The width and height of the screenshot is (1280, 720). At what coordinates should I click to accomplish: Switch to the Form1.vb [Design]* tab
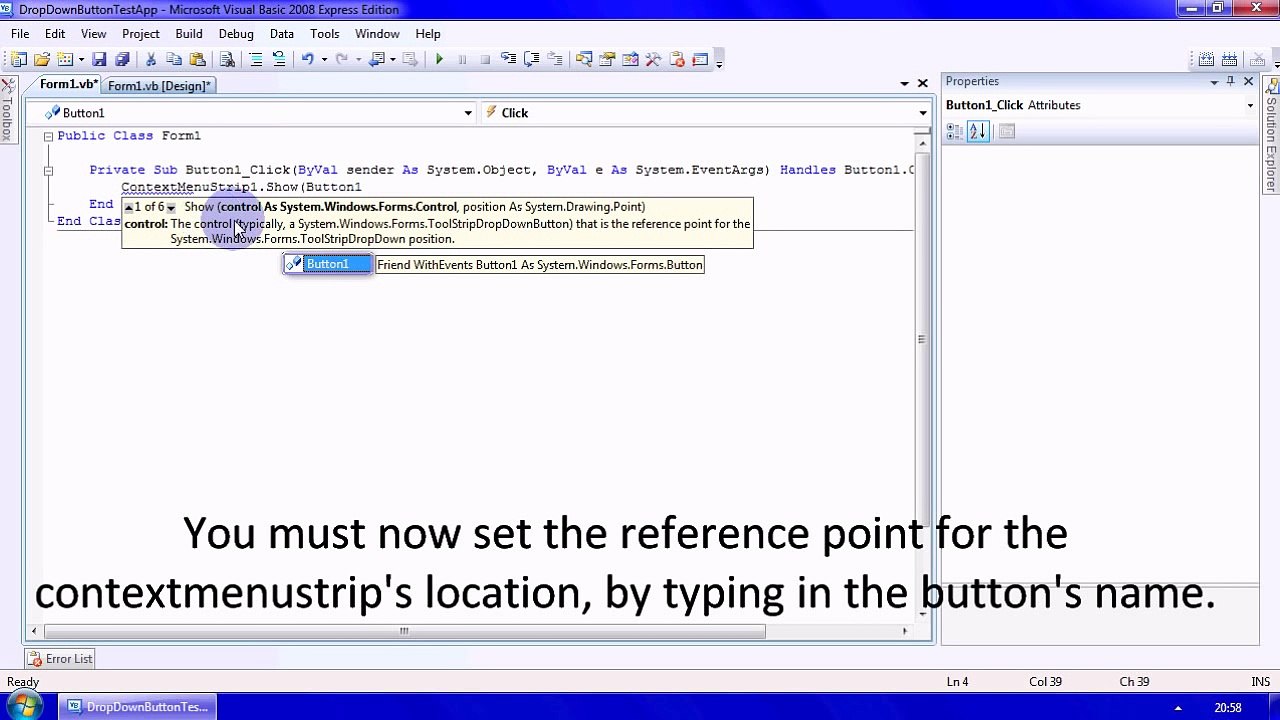point(159,86)
